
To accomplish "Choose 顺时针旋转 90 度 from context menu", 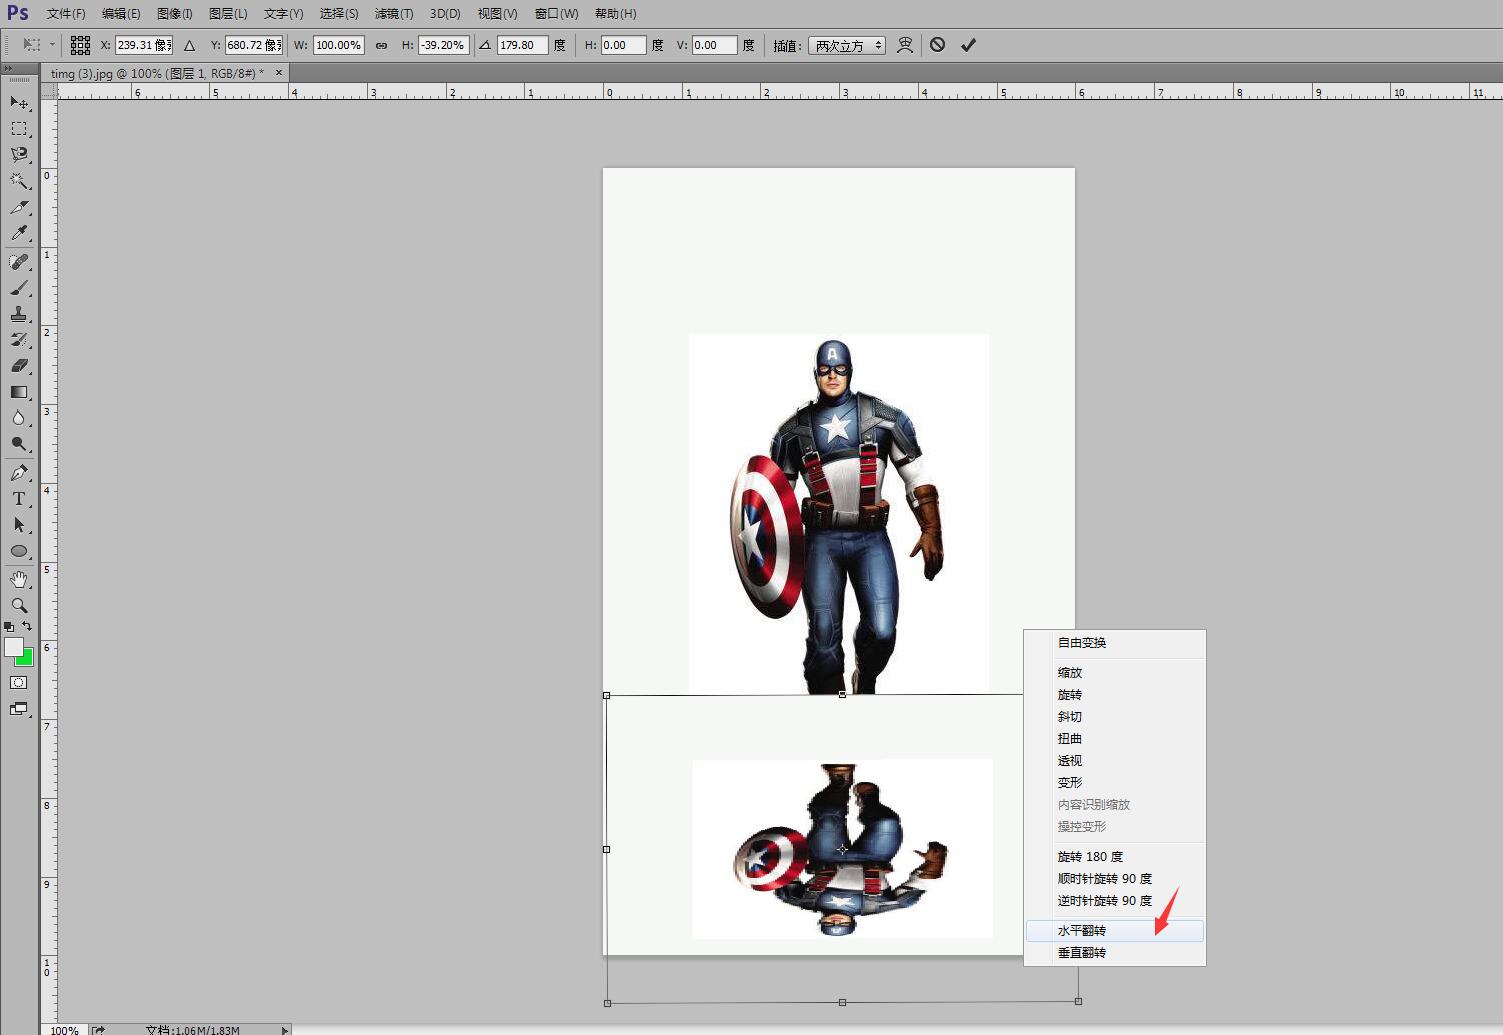I will [x=1115, y=879].
